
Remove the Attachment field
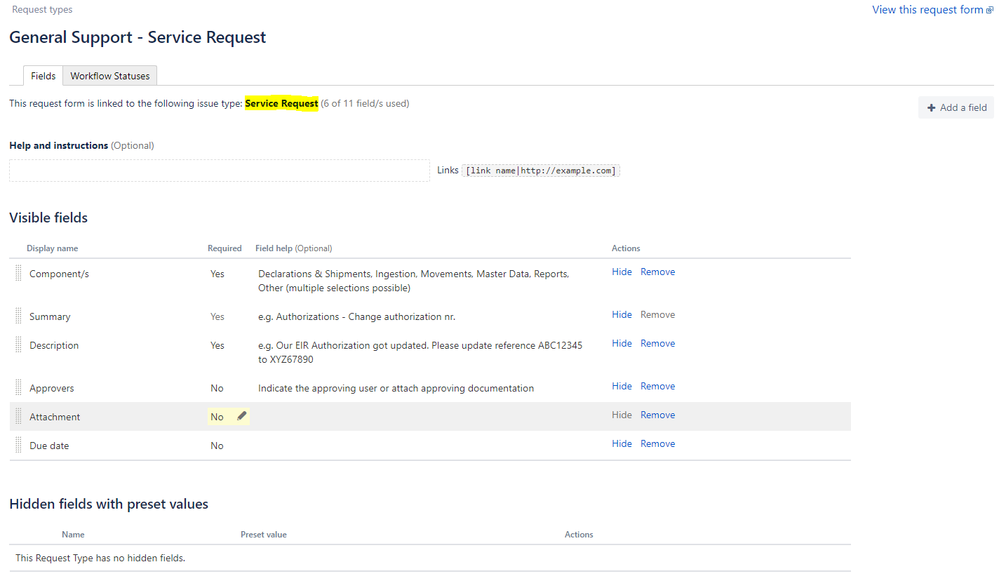(658, 415)
